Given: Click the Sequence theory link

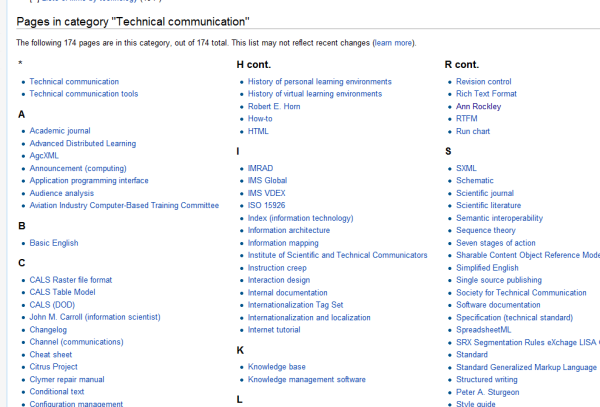Looking at the screenshot, I should click(486, 230).
